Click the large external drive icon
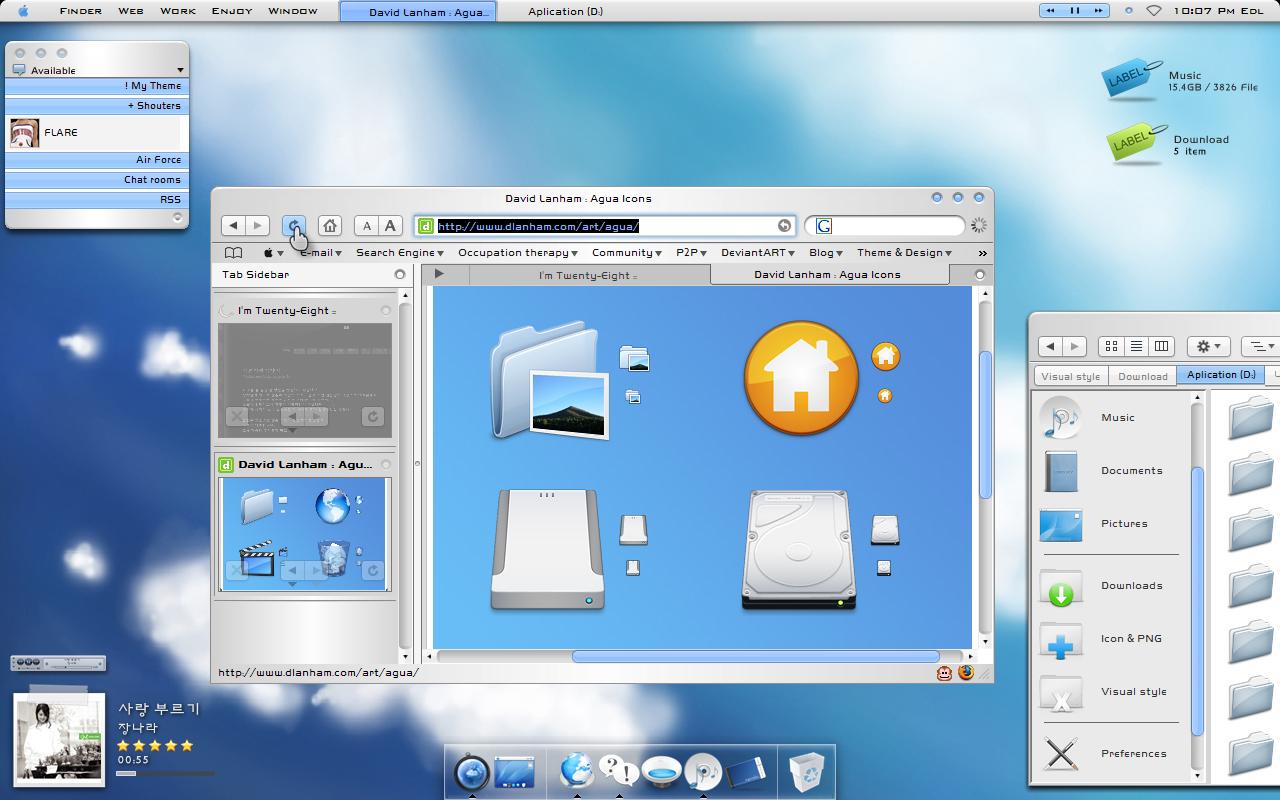1280x800 pixels. click(547, 550)
